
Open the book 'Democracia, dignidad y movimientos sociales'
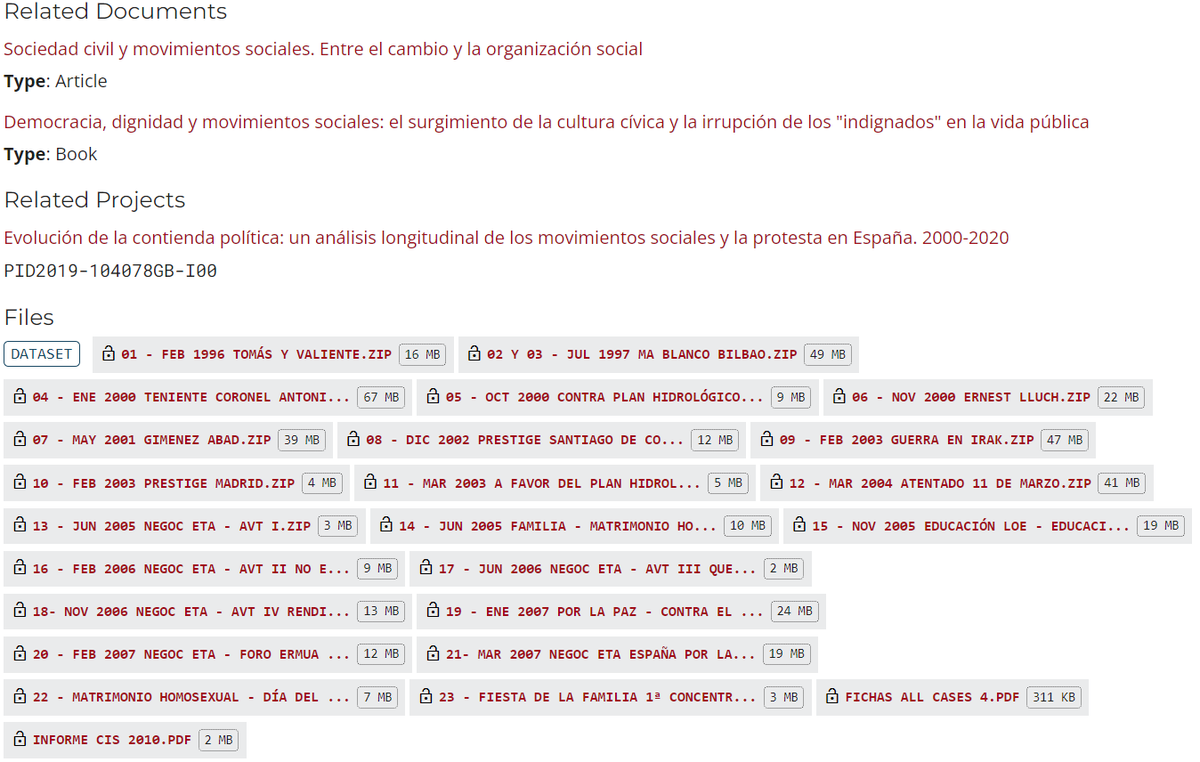(x=546, y=121)
